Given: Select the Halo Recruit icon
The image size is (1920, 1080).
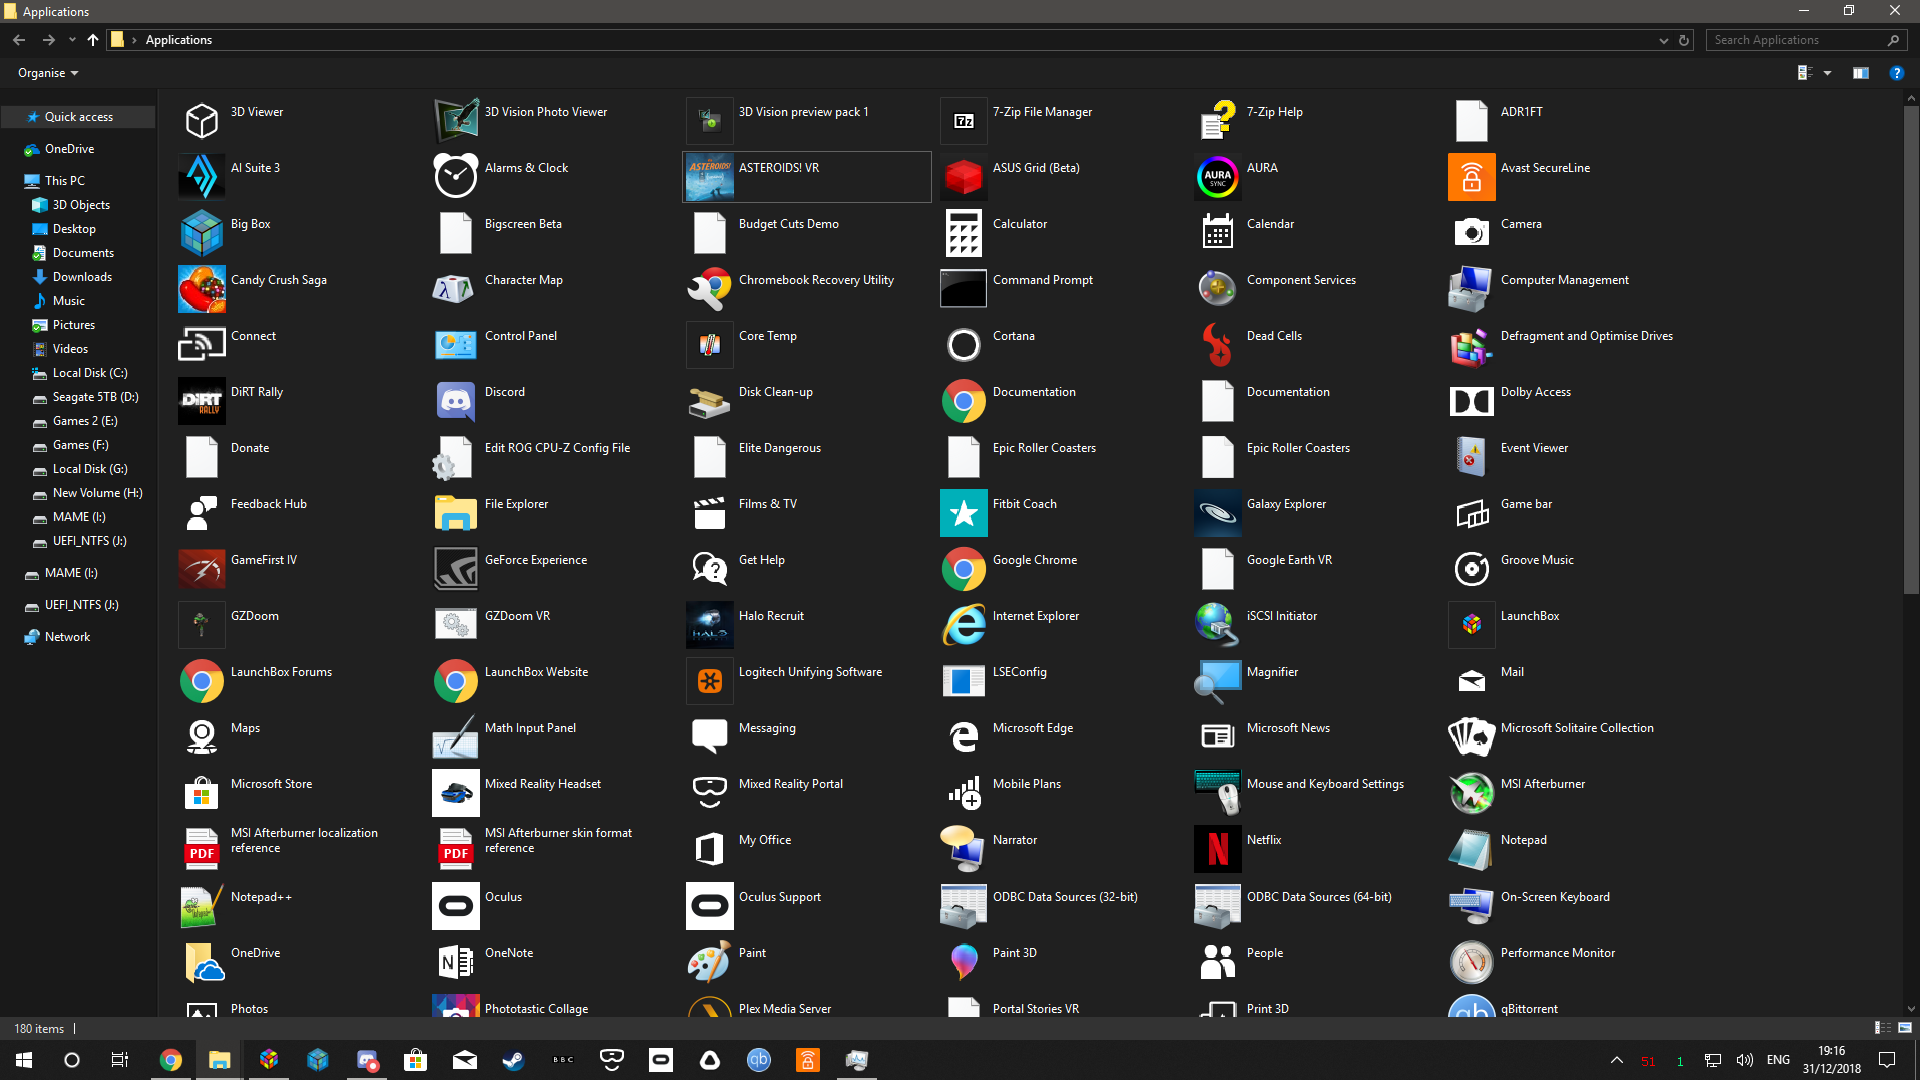Looking at the screenshot, I should click(x=710, y=625).
